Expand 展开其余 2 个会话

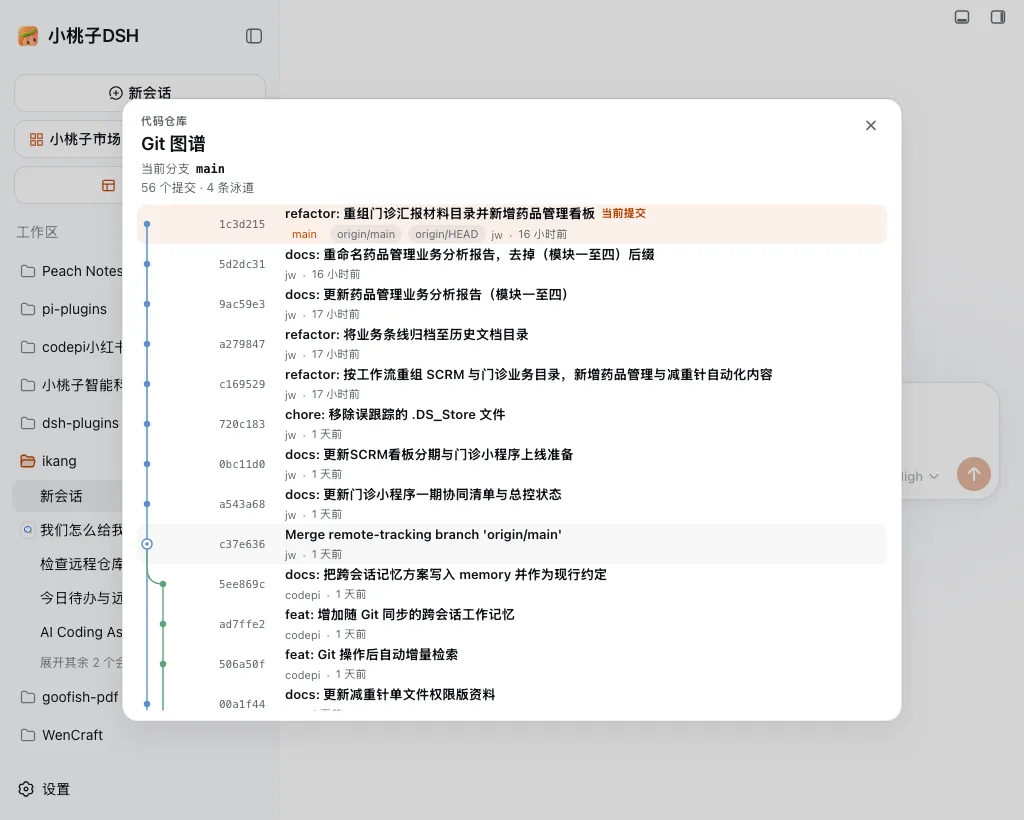[81, 663]
